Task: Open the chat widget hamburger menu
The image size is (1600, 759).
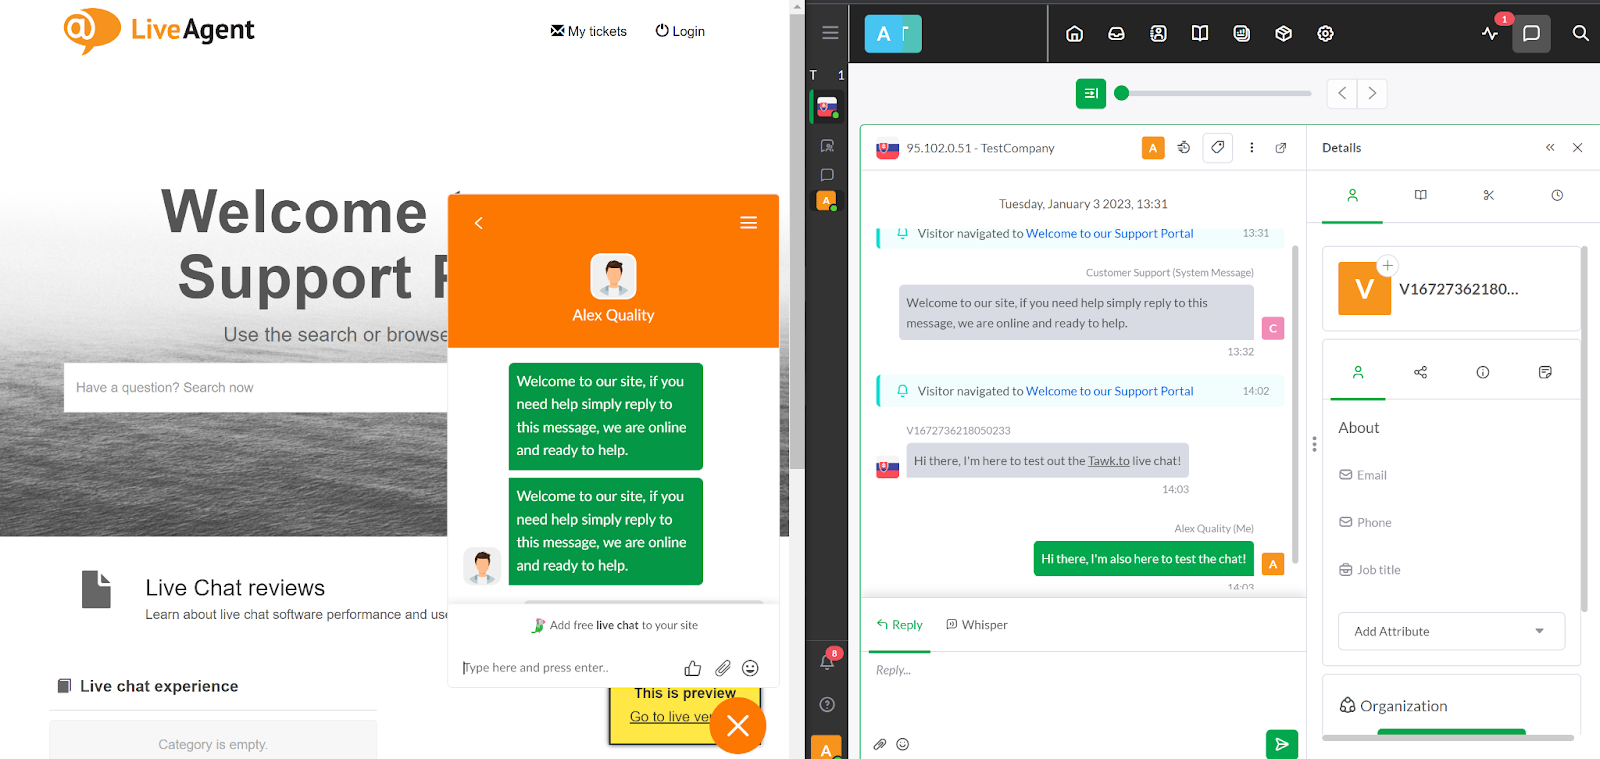Action: click(x=748, y=223)
